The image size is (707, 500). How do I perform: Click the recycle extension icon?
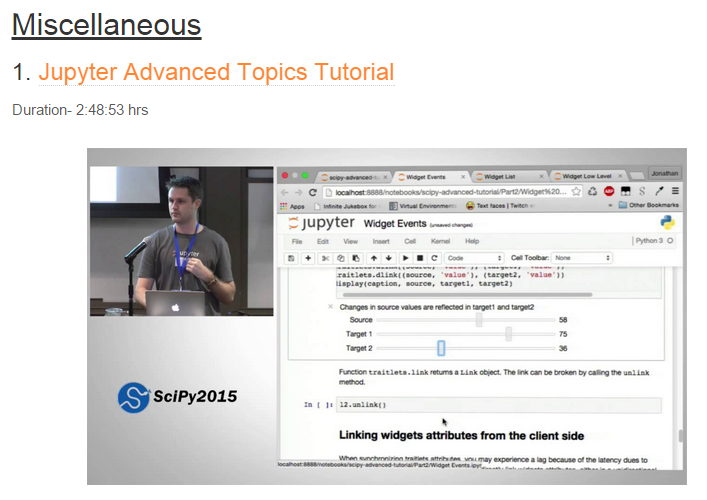592,192
